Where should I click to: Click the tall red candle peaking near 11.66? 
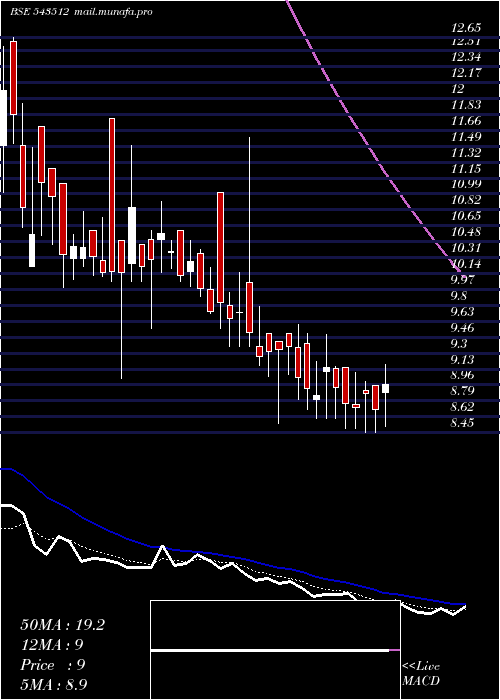[x=112, y=195]
